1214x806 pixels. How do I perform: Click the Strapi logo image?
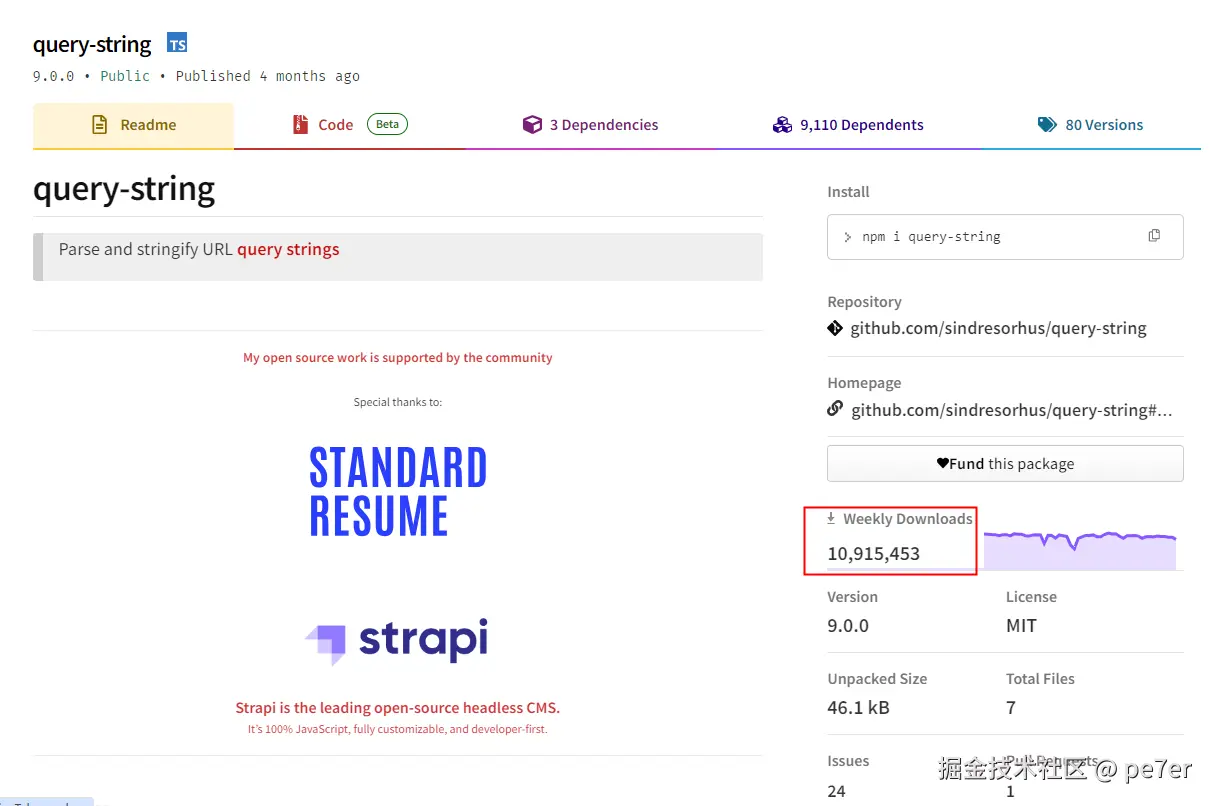[x=396, y=641]
